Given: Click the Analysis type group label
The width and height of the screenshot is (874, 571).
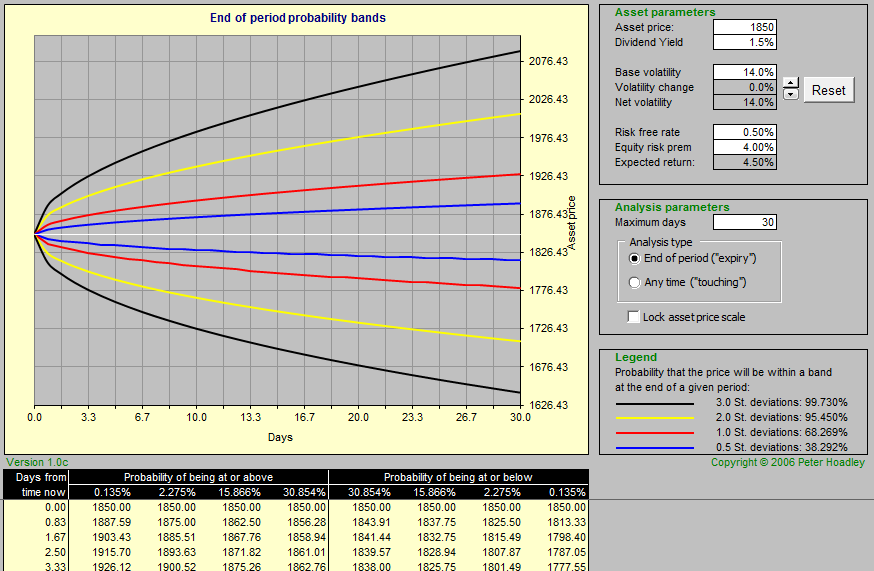Looking at the screenshot, I should [x=661, y=242].
